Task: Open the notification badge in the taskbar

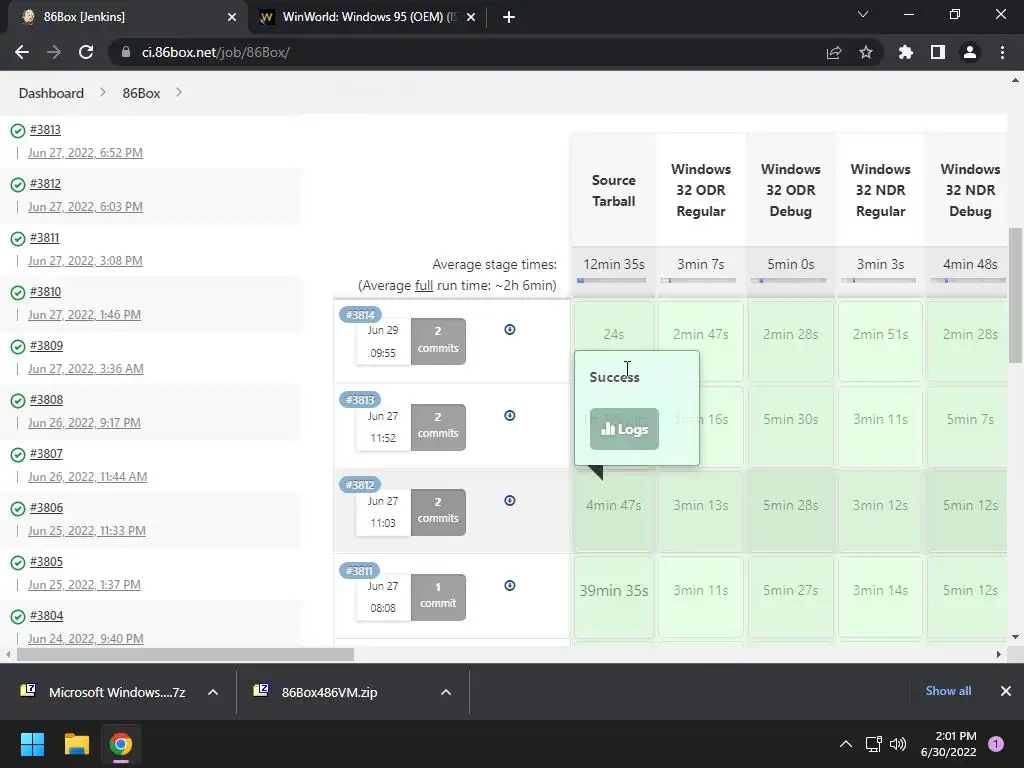Action: 996,744
